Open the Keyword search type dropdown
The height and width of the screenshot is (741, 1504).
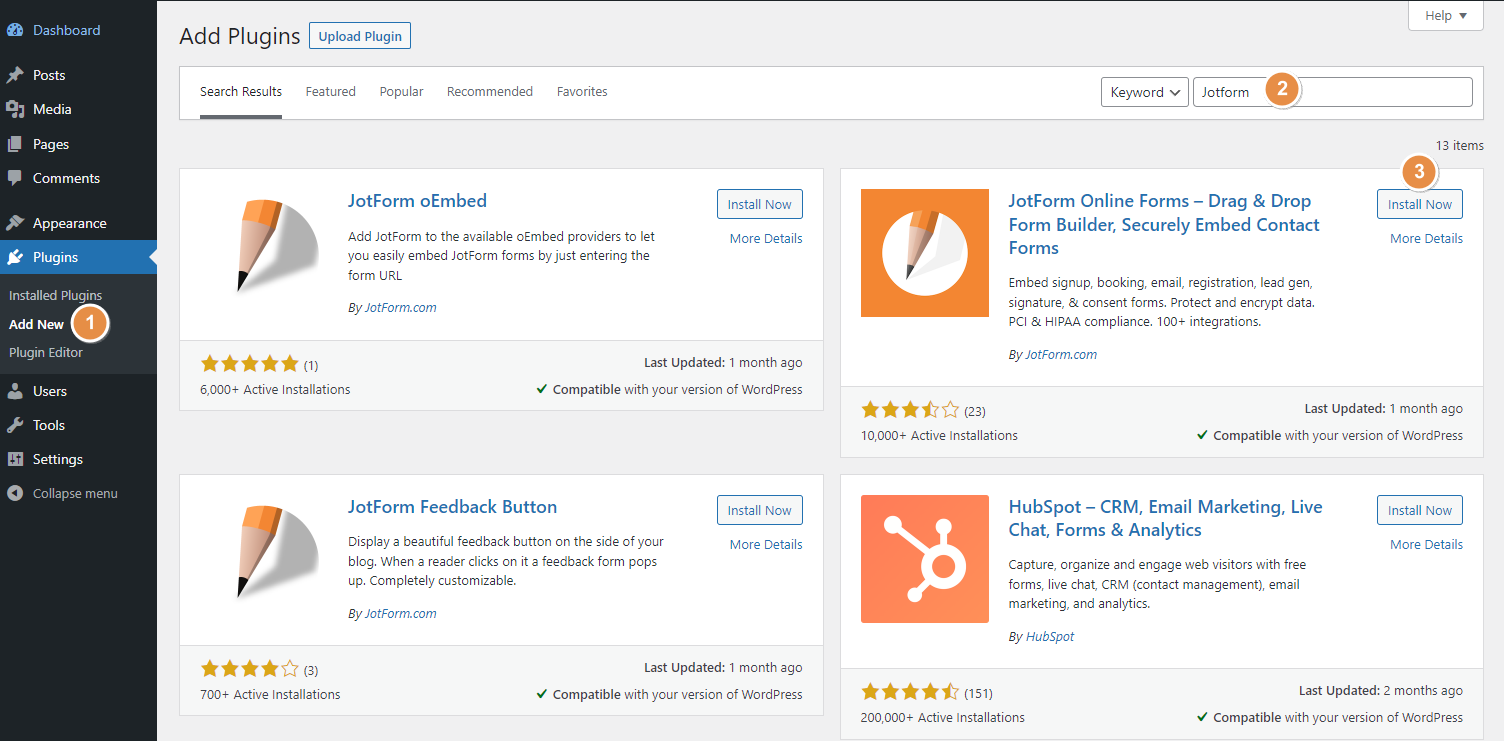[1144, 92]
